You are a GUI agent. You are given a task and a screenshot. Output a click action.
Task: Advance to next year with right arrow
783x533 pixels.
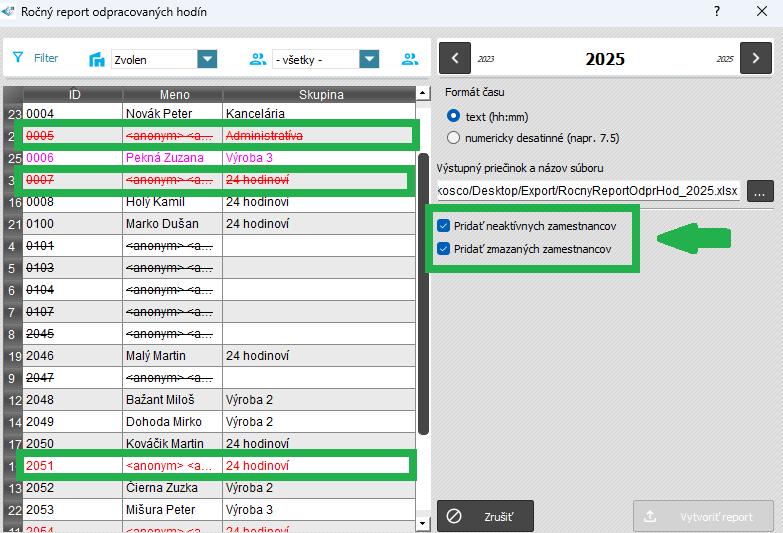coord(755,58)
